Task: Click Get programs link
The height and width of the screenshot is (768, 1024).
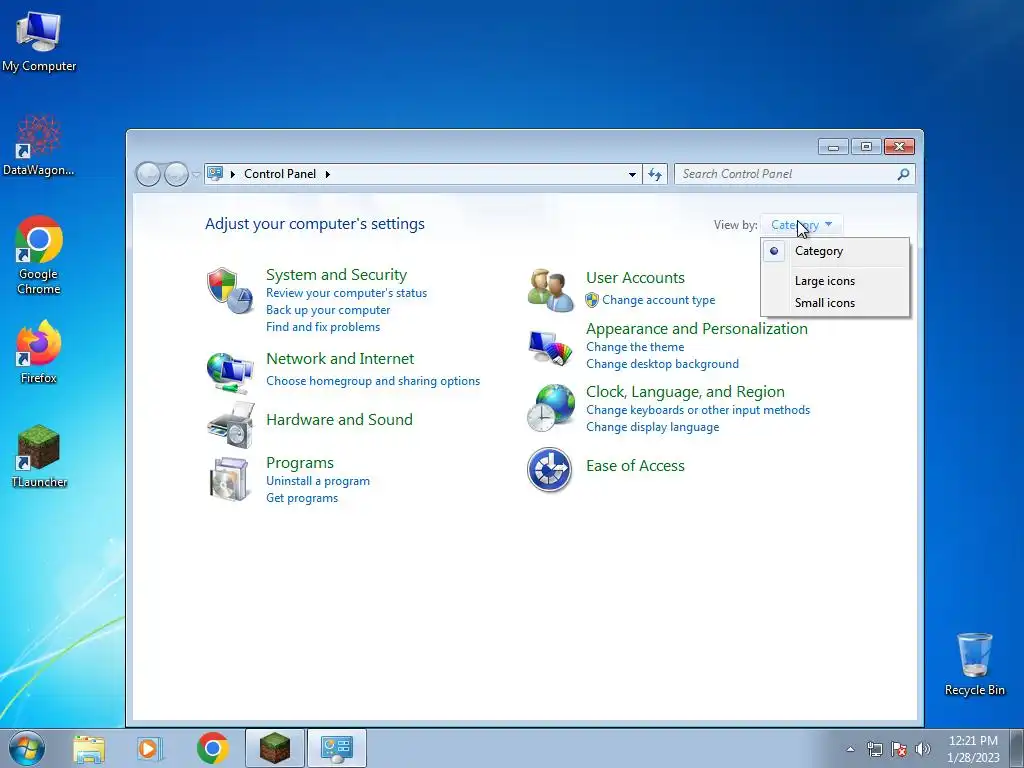Action: [x=302, y=498]
